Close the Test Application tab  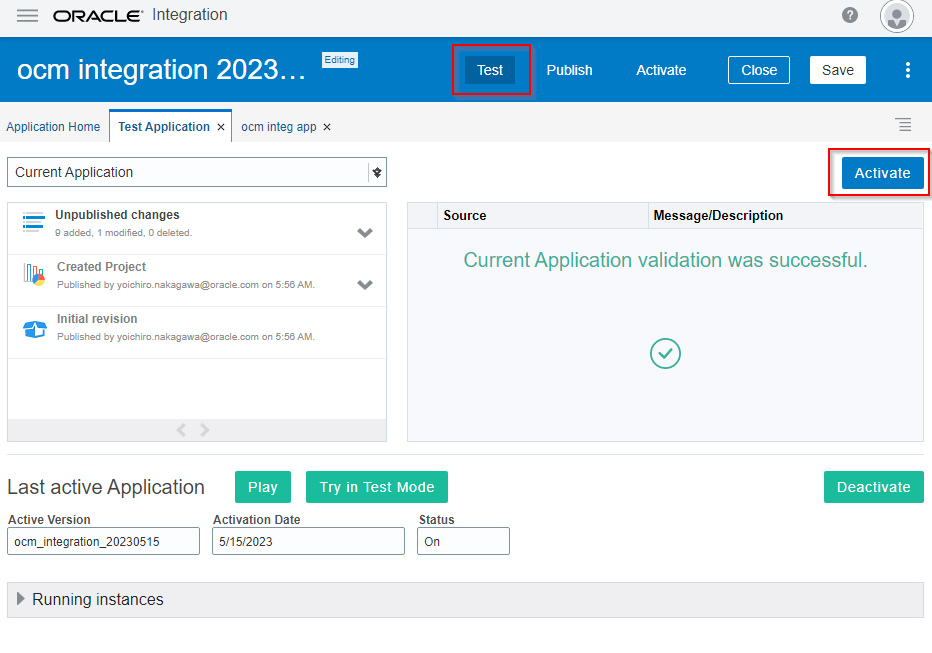pos(221,127)
